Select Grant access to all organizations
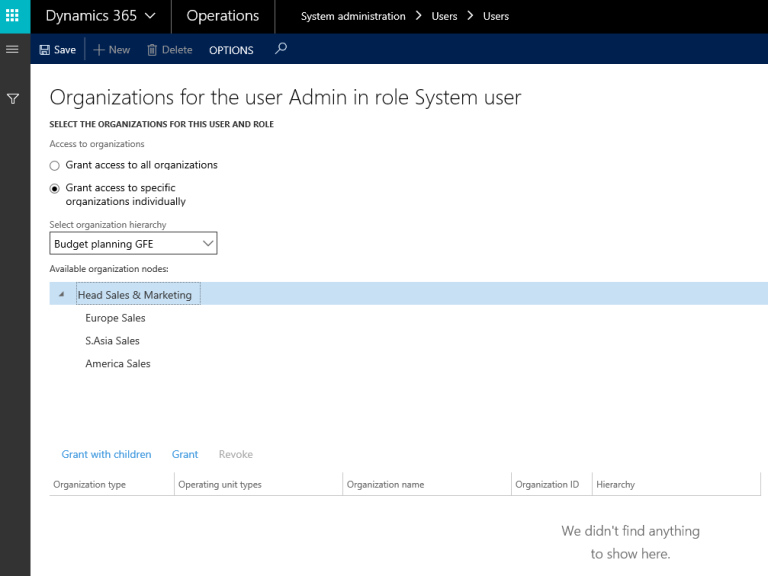Image resolution: width=768 pixels, height=576 pixels. tap(55, 166)
